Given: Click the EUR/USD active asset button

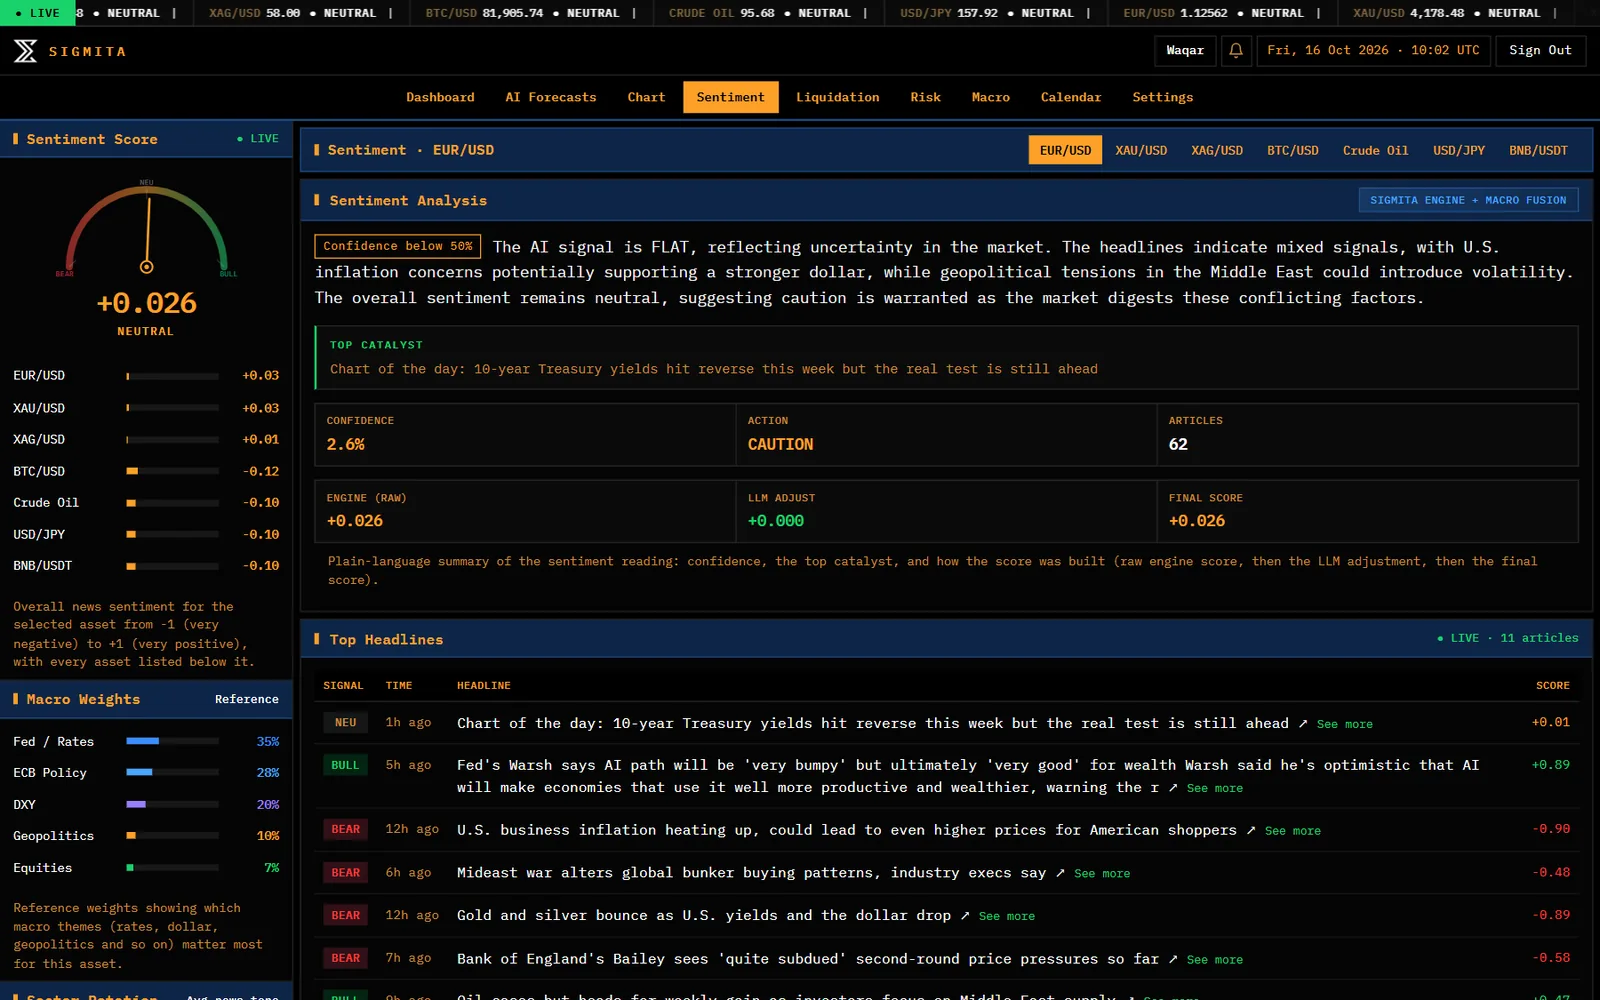Looking at the screenshot, I should tap(1066, 150).
